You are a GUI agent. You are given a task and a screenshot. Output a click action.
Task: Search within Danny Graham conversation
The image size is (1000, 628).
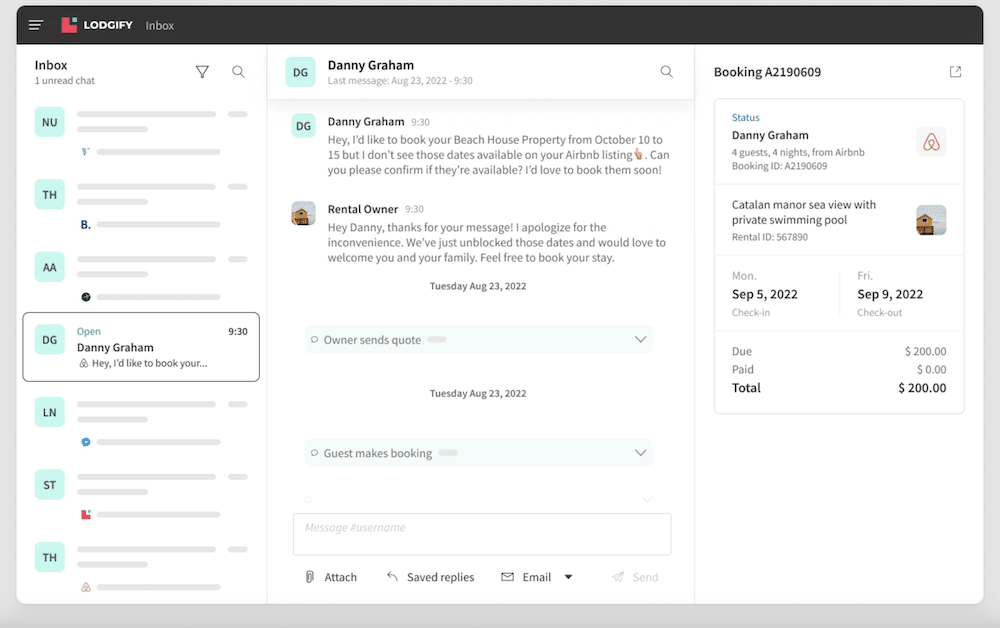(x=666, y=71)
